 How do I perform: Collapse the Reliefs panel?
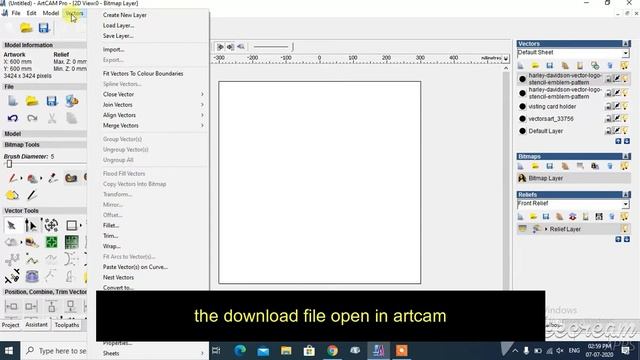pyautogui.click(x=626, y=195)
